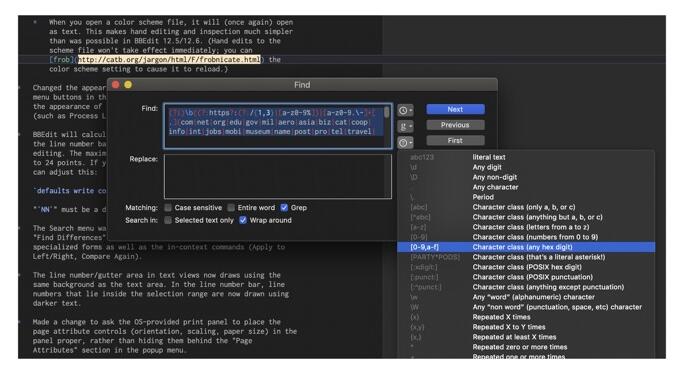Choose 'Any character' menu entry
This screenshot has height=386, width=693.
pyautogui.click(x=526, y=187)
